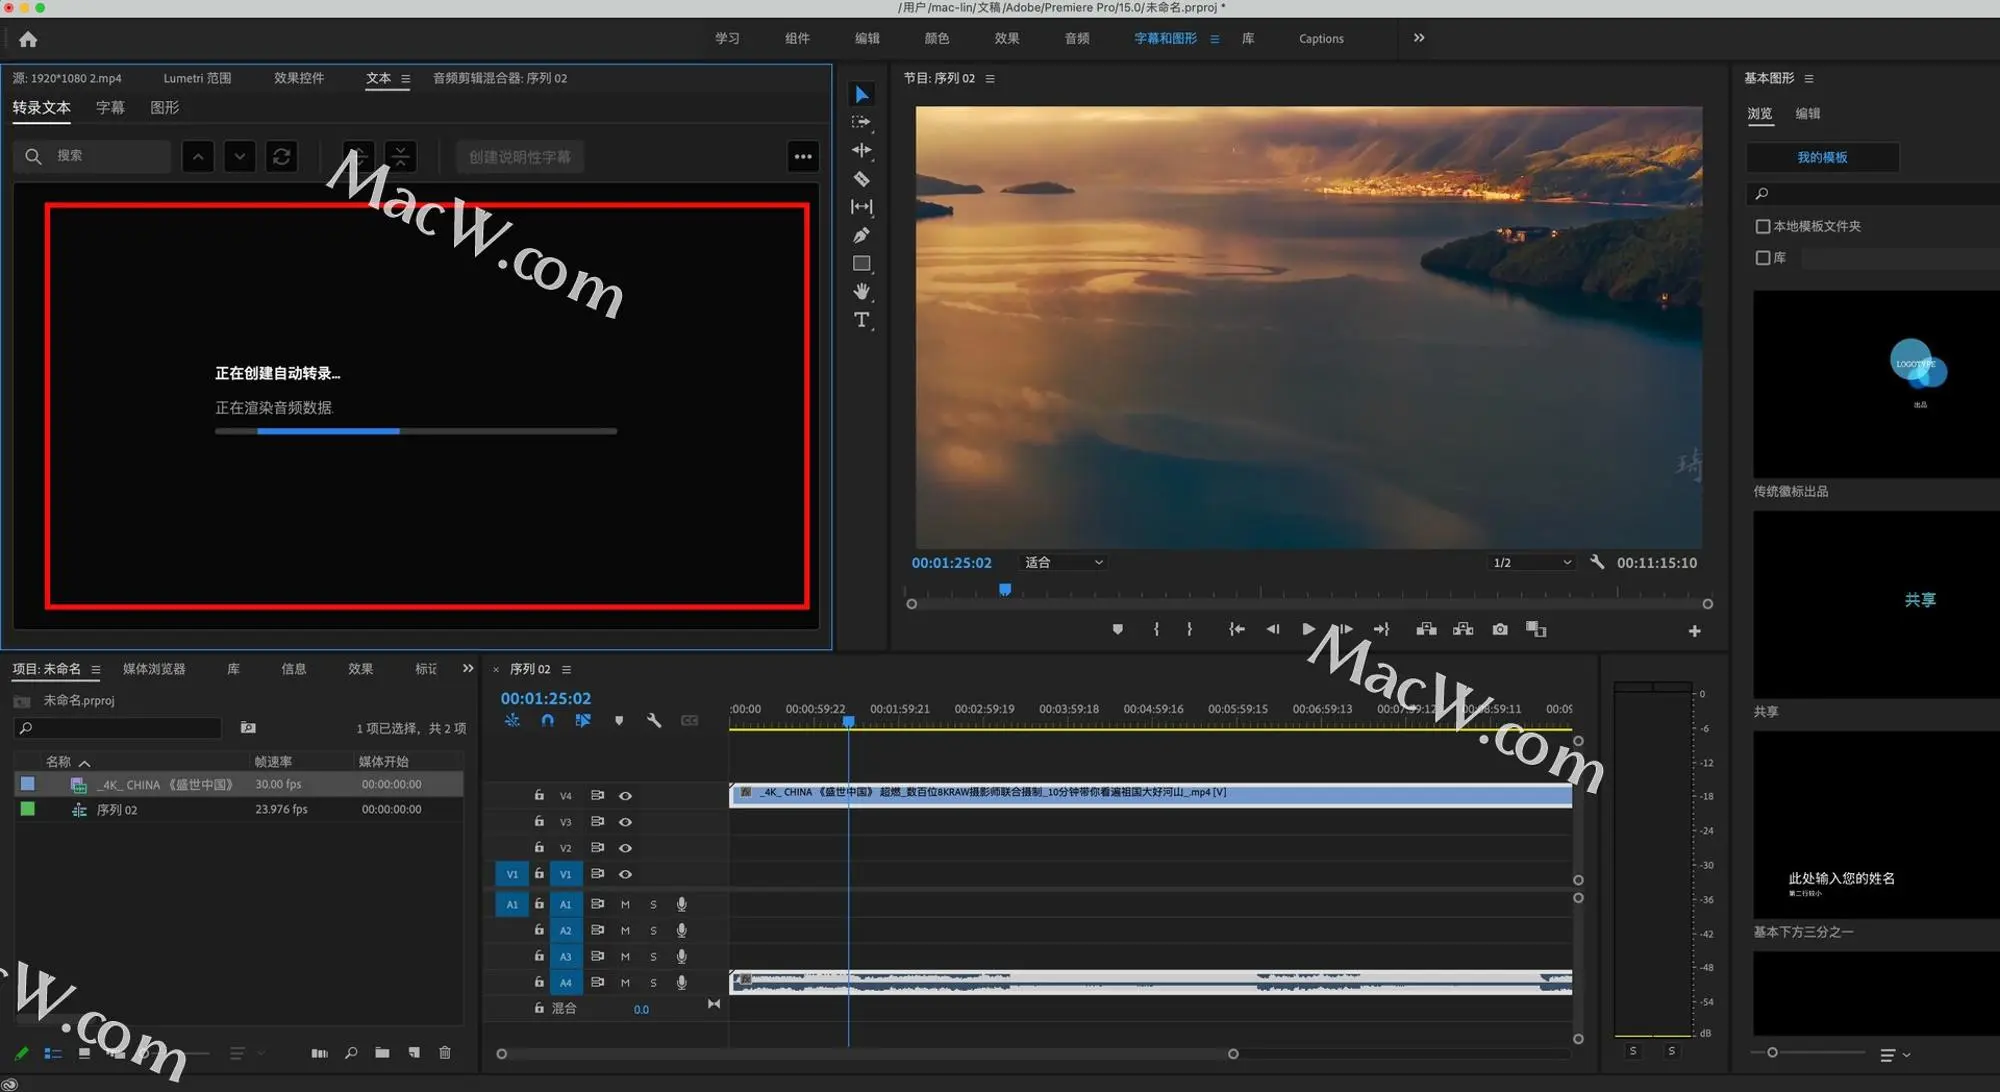Toggle V1 track output eye
The height and width of the screenshot is (1092, 2000).
[x=625, y=874]
